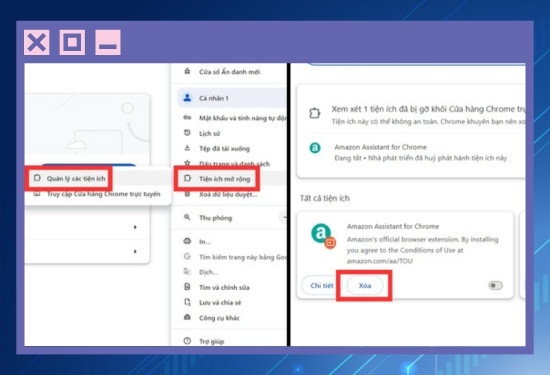Click the minimize dash button in the frame
Image resolution: width=550 pixels, height=375 pixels.
point(108,42)
